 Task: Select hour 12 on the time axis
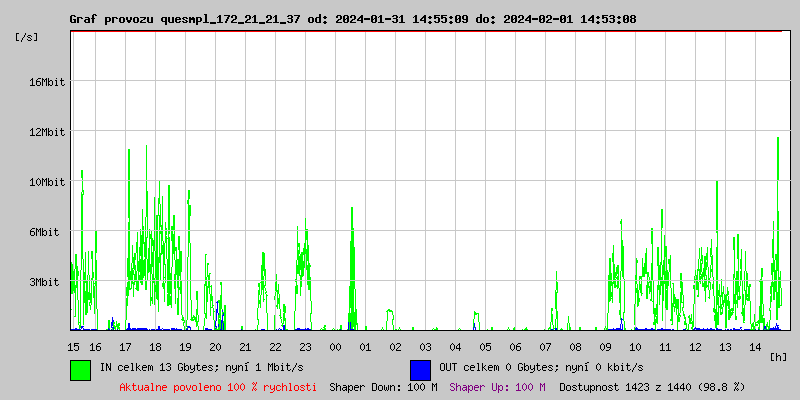pyautogui.click(x=695, y=347)
